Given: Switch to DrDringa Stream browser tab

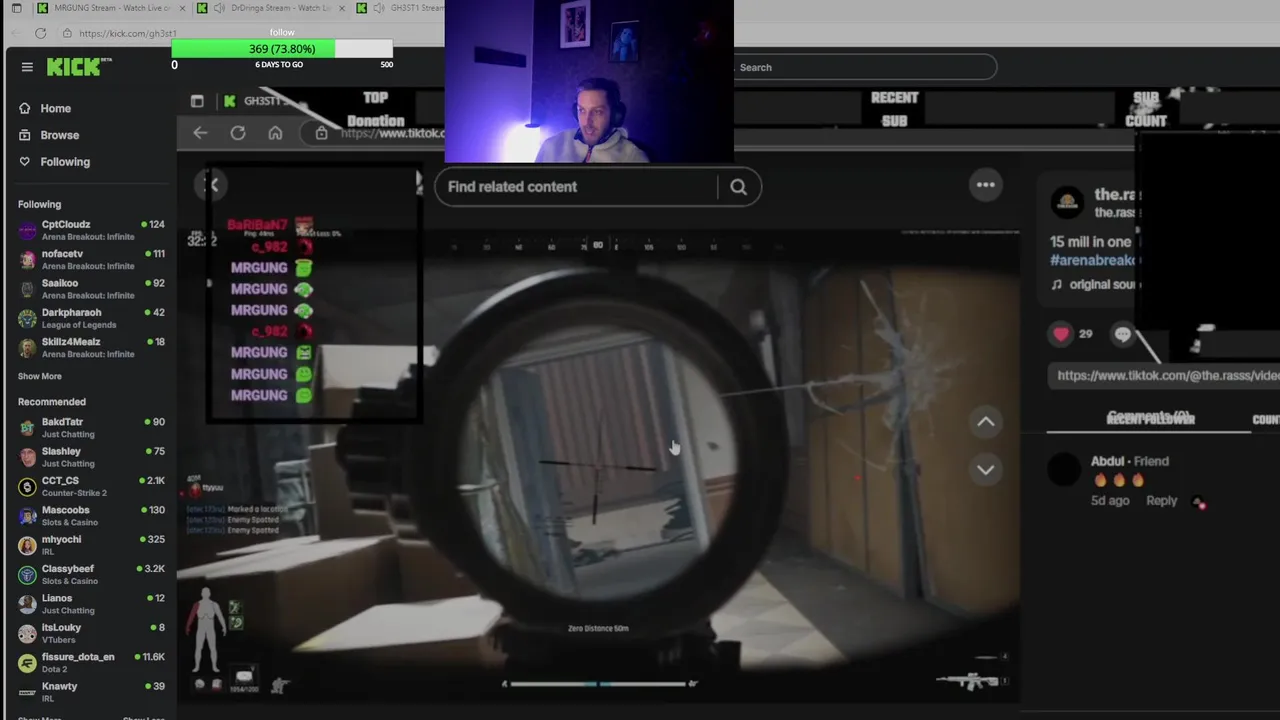Looking at the screenshot, I should point(270,8).
